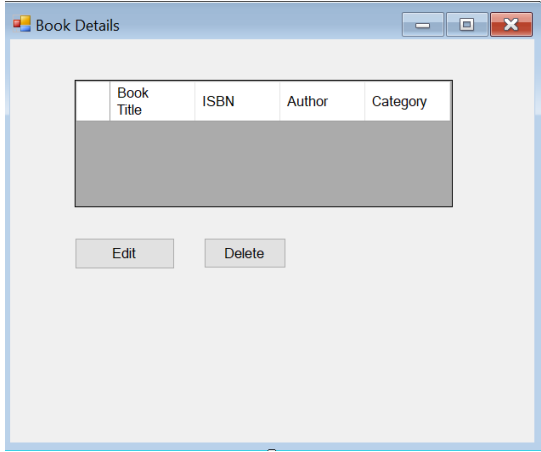This screenshot has width=541, height=452.
Task: Click the right edge of Category header
Action: 450,101
